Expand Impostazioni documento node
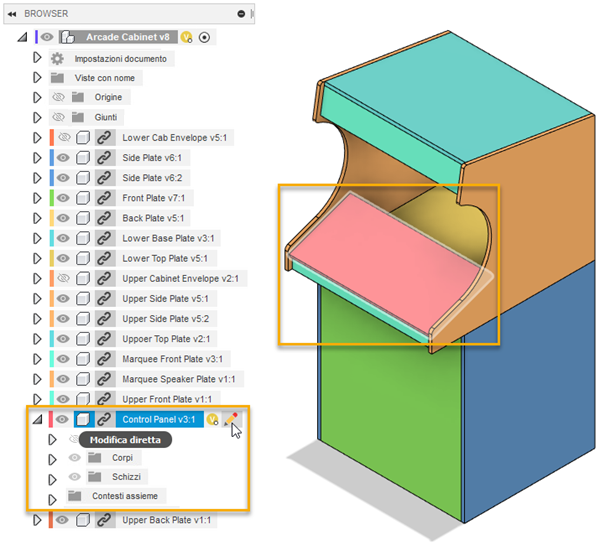608x552 pixels. (x=37, y=58)
